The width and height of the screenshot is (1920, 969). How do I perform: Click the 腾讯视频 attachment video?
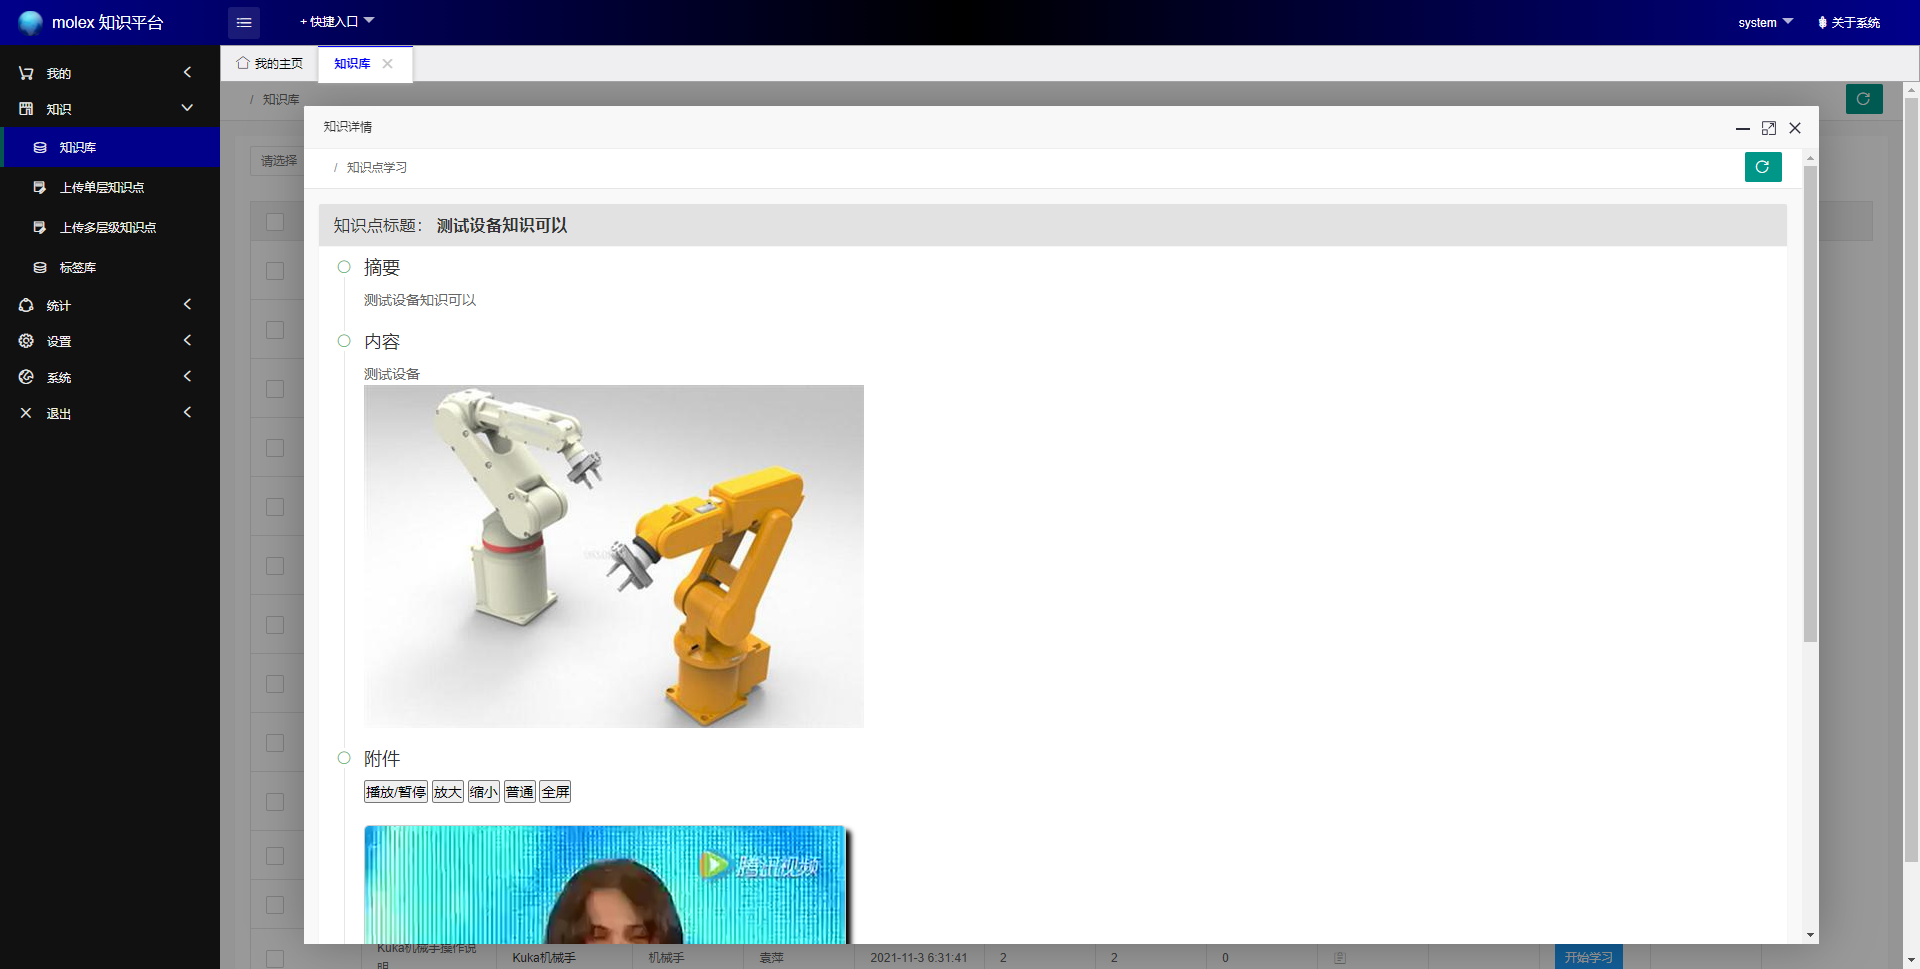[x=606, y=884]
